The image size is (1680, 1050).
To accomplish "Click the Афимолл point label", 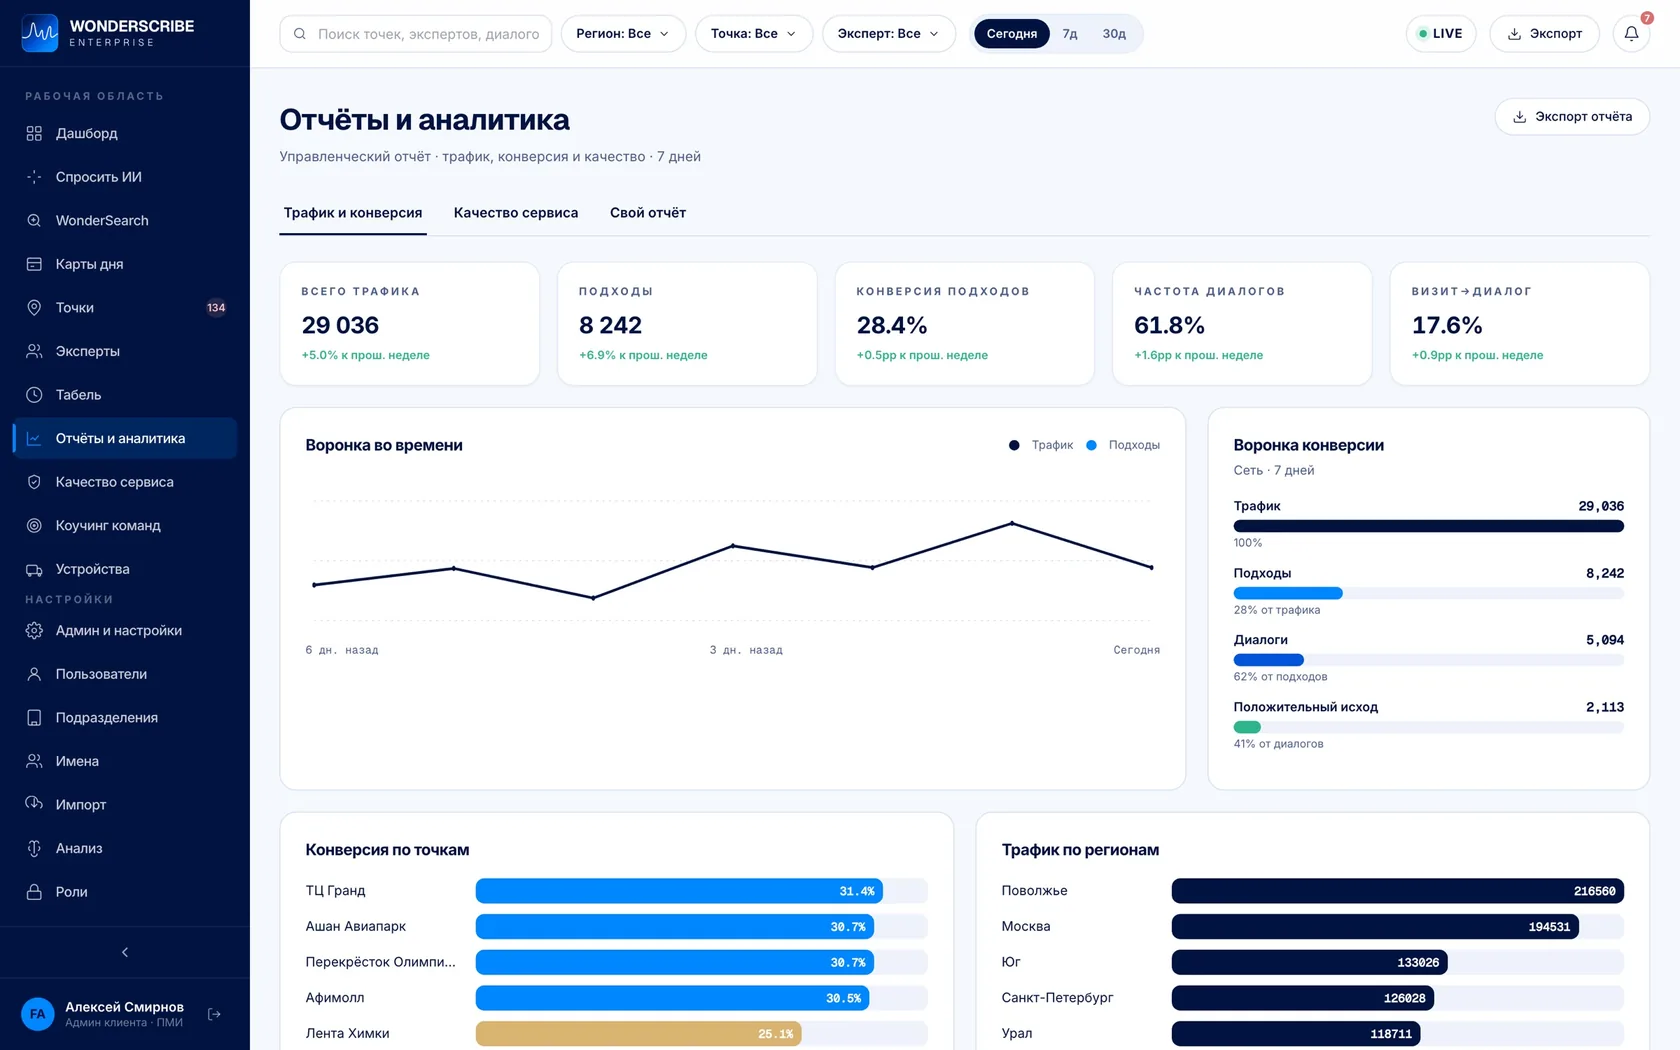I will point(335,998).
